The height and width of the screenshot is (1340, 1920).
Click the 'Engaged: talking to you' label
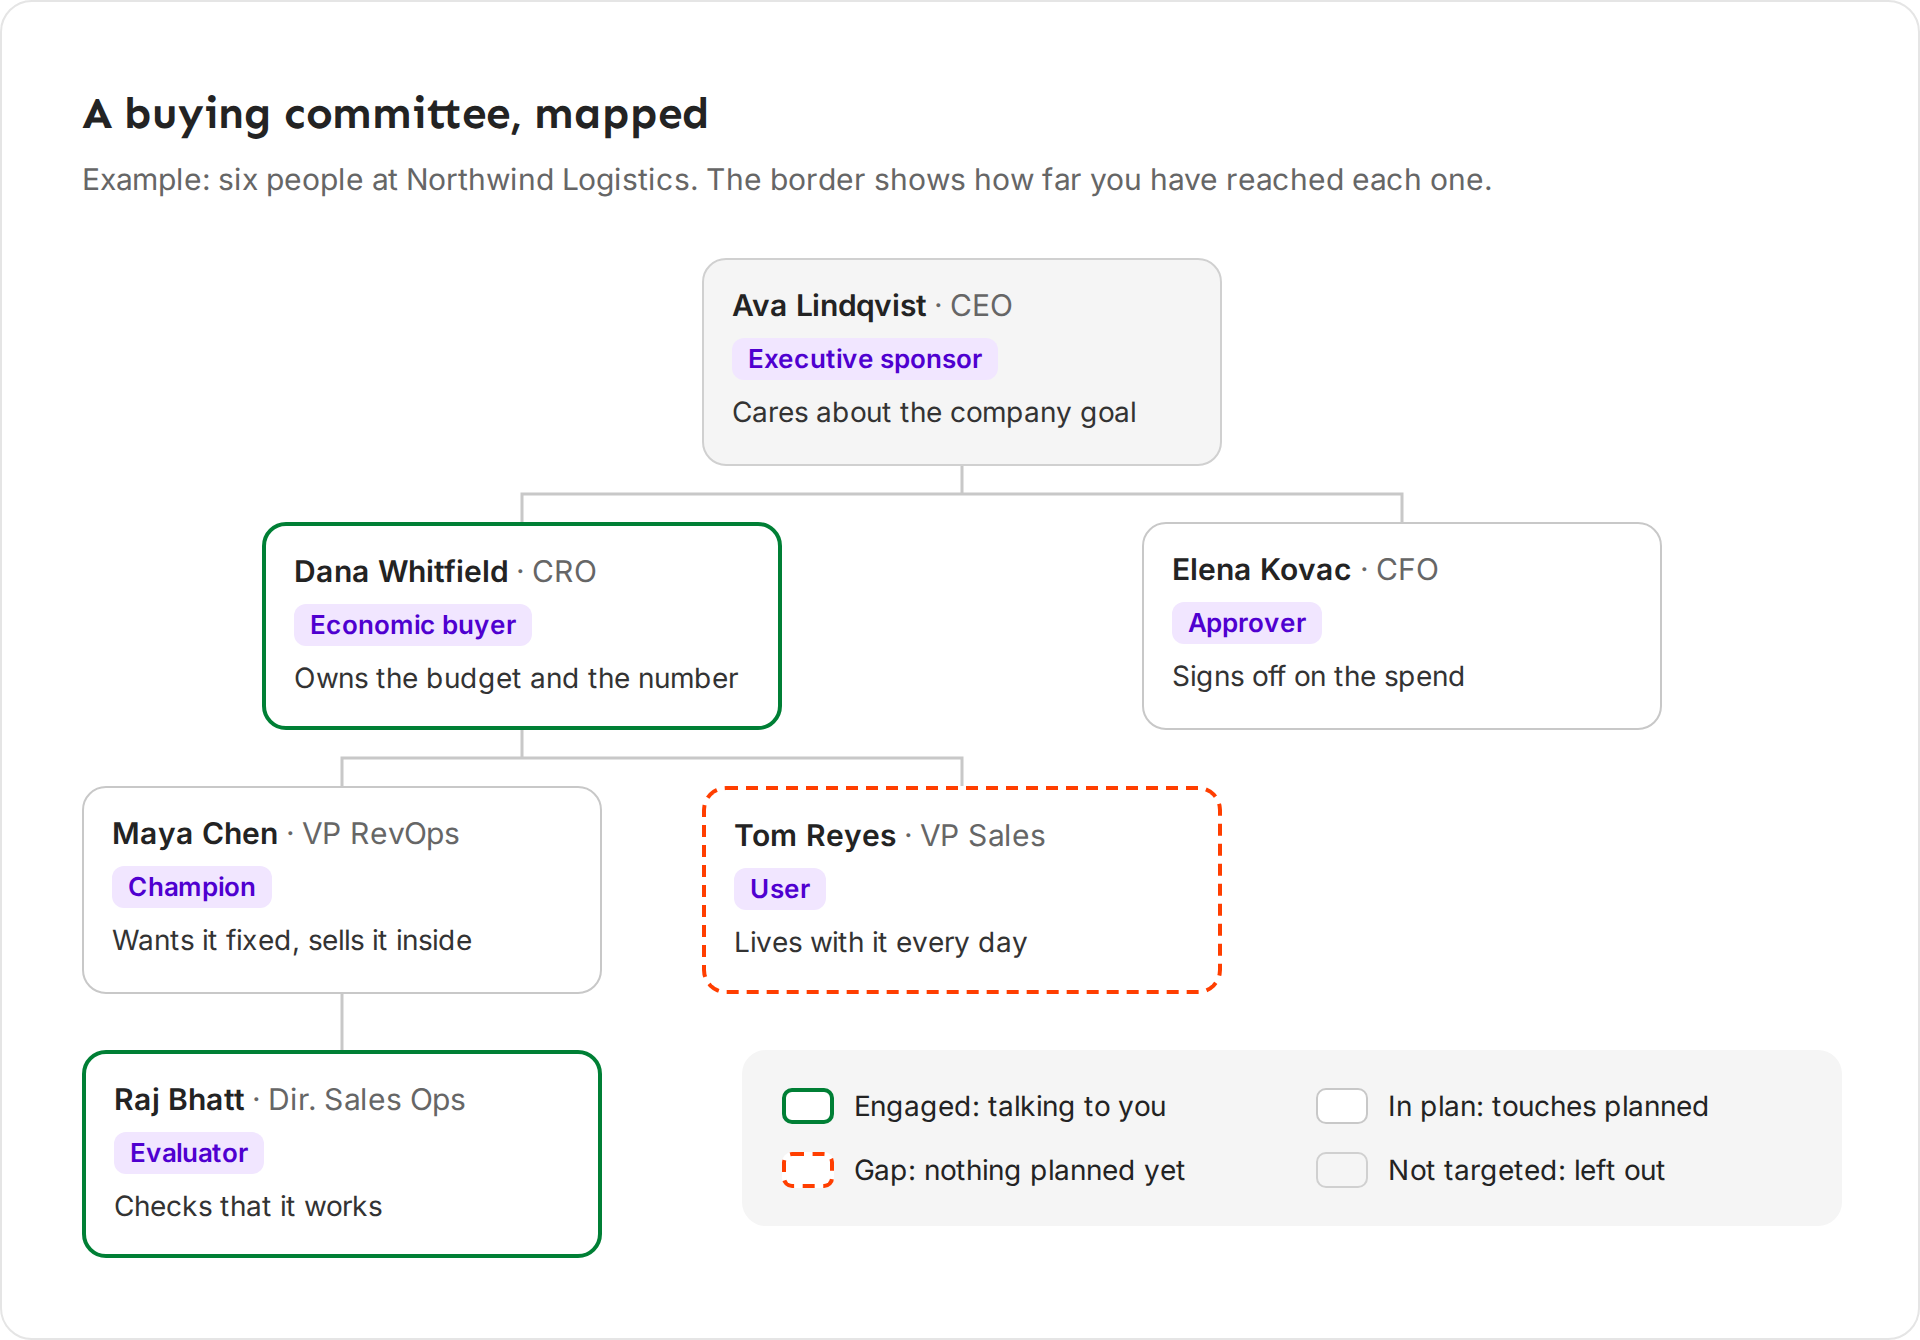pyautogui.click(x=1010, y=1106)
